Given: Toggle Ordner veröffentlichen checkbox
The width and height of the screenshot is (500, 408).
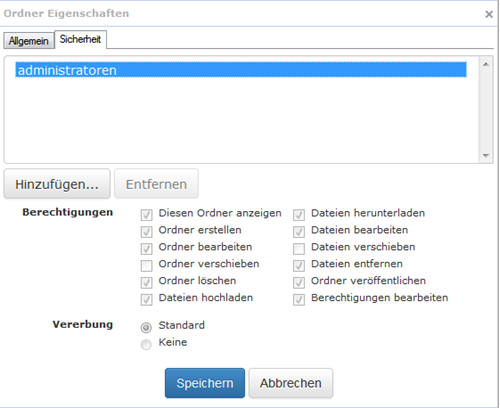Looking at the screenshot, I should (x=299, y=283).
